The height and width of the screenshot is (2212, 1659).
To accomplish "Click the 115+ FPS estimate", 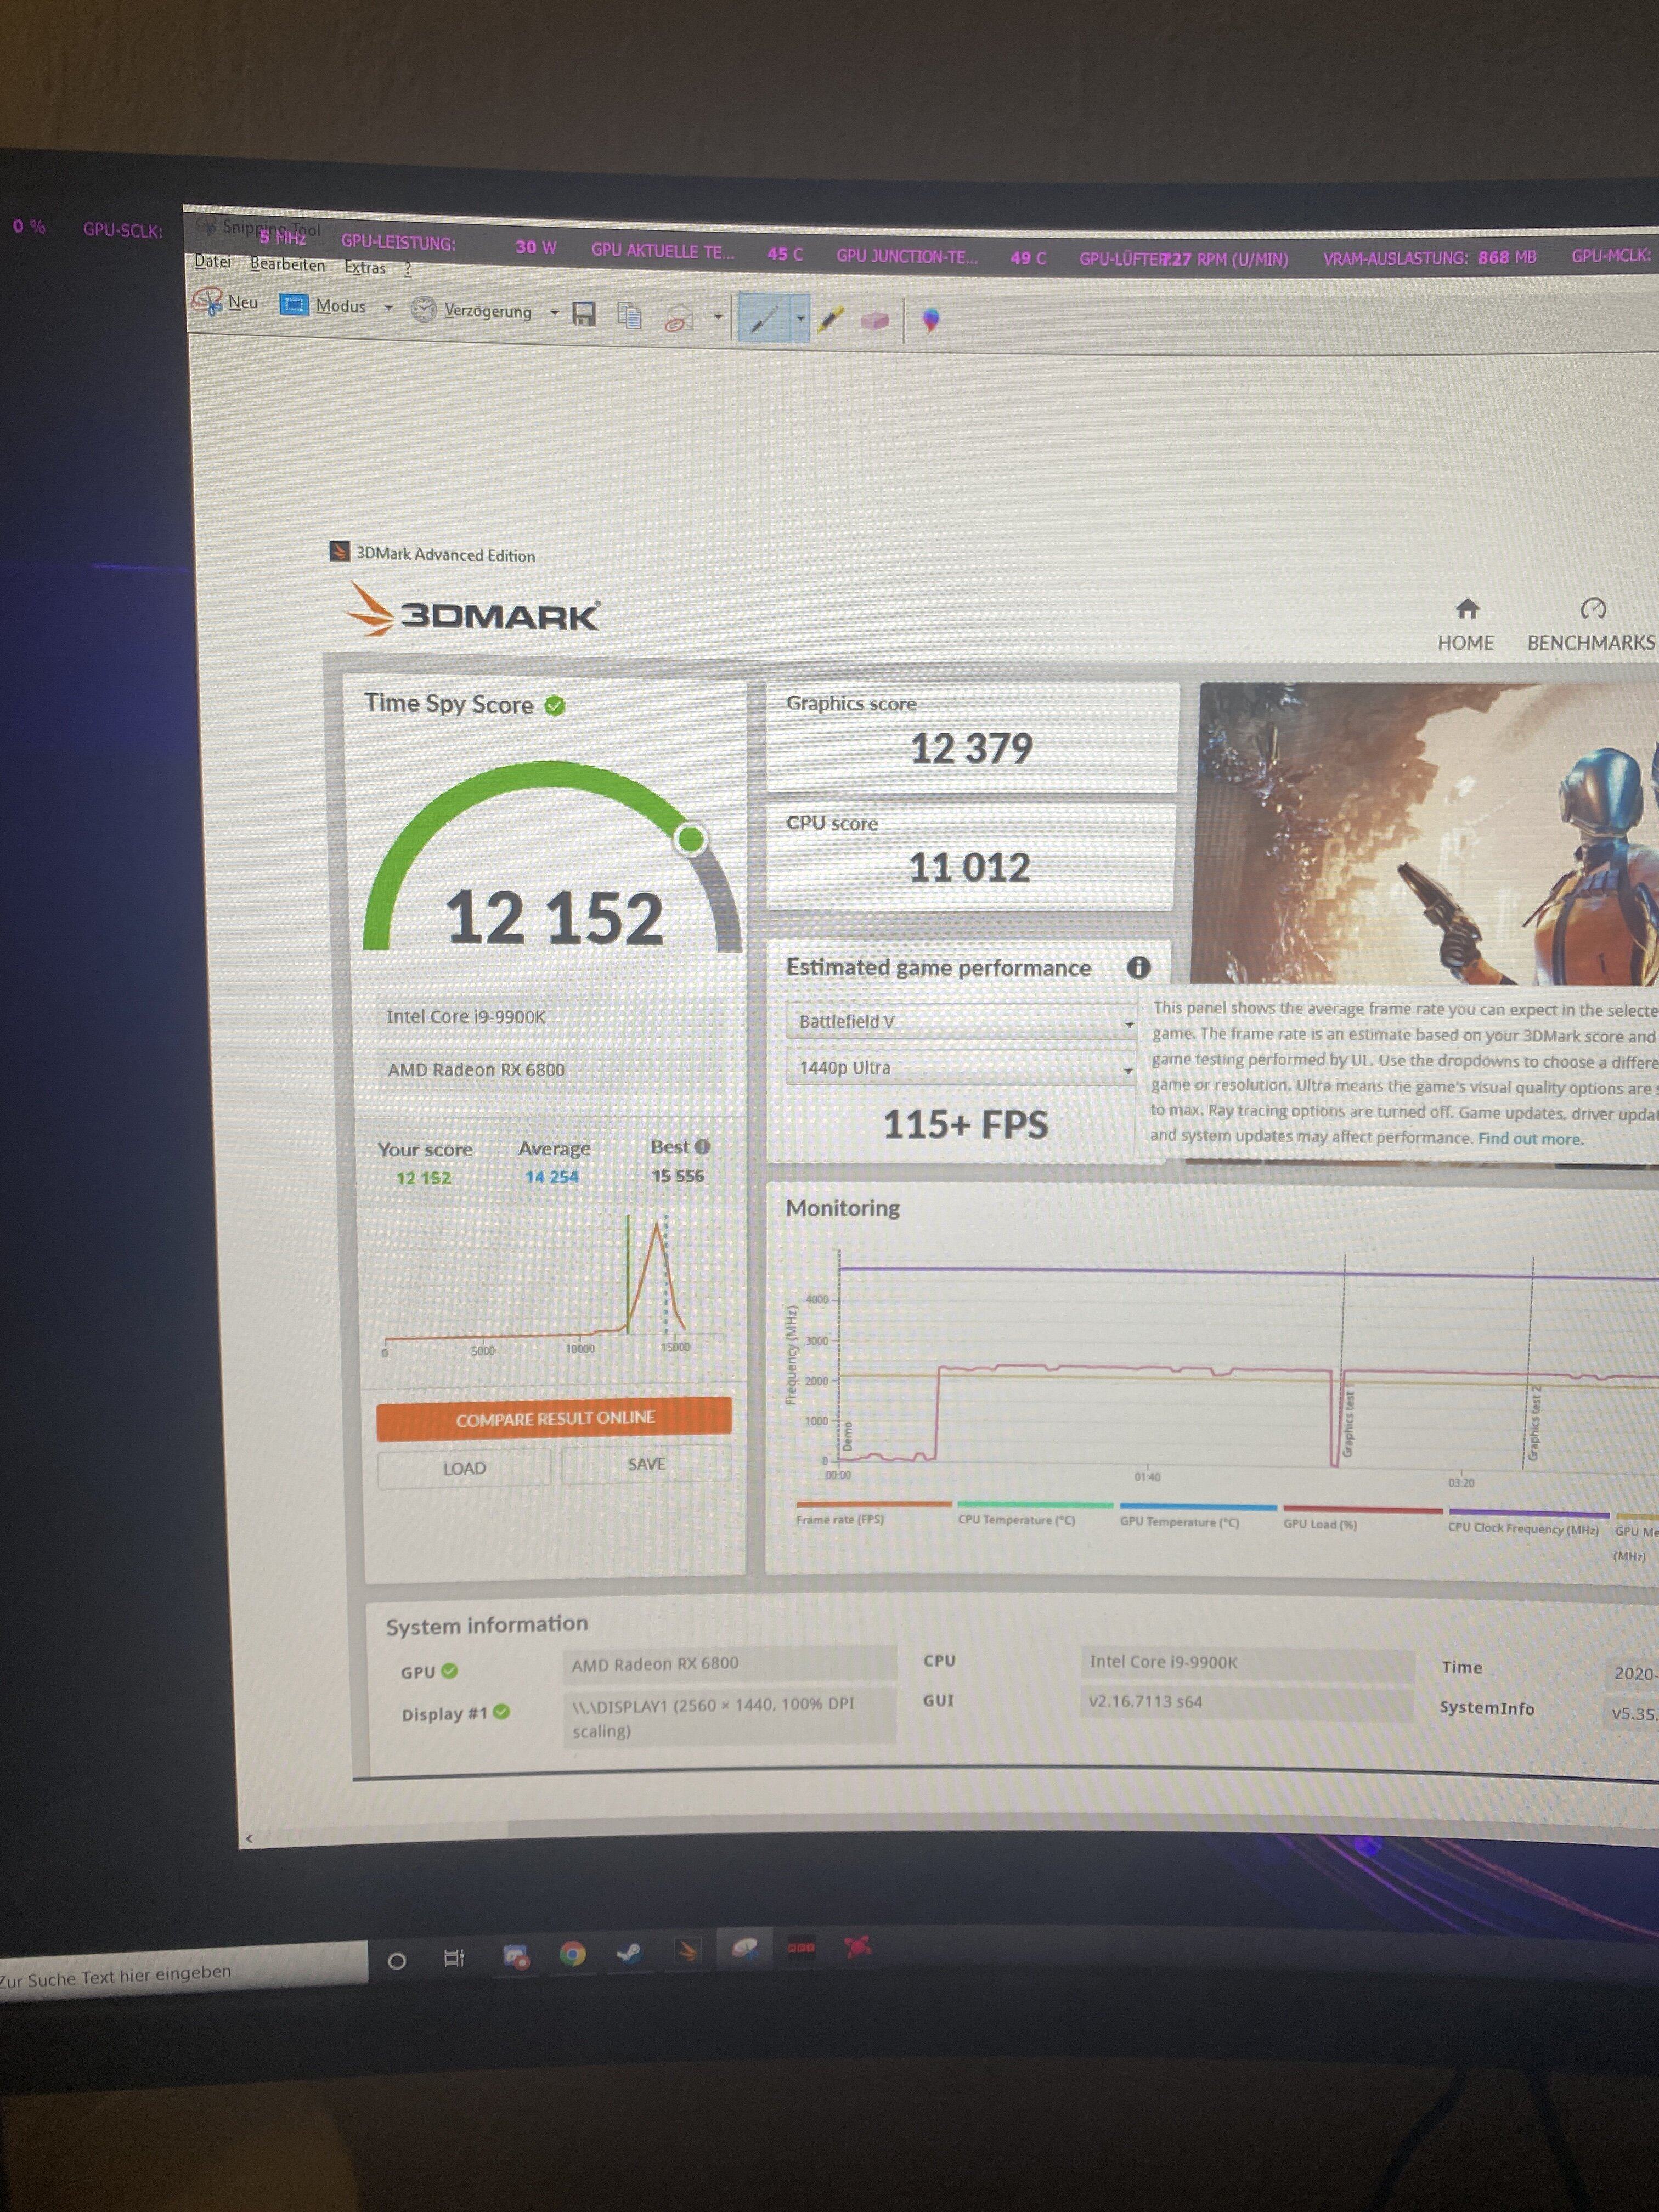I will coord(965,1125).
